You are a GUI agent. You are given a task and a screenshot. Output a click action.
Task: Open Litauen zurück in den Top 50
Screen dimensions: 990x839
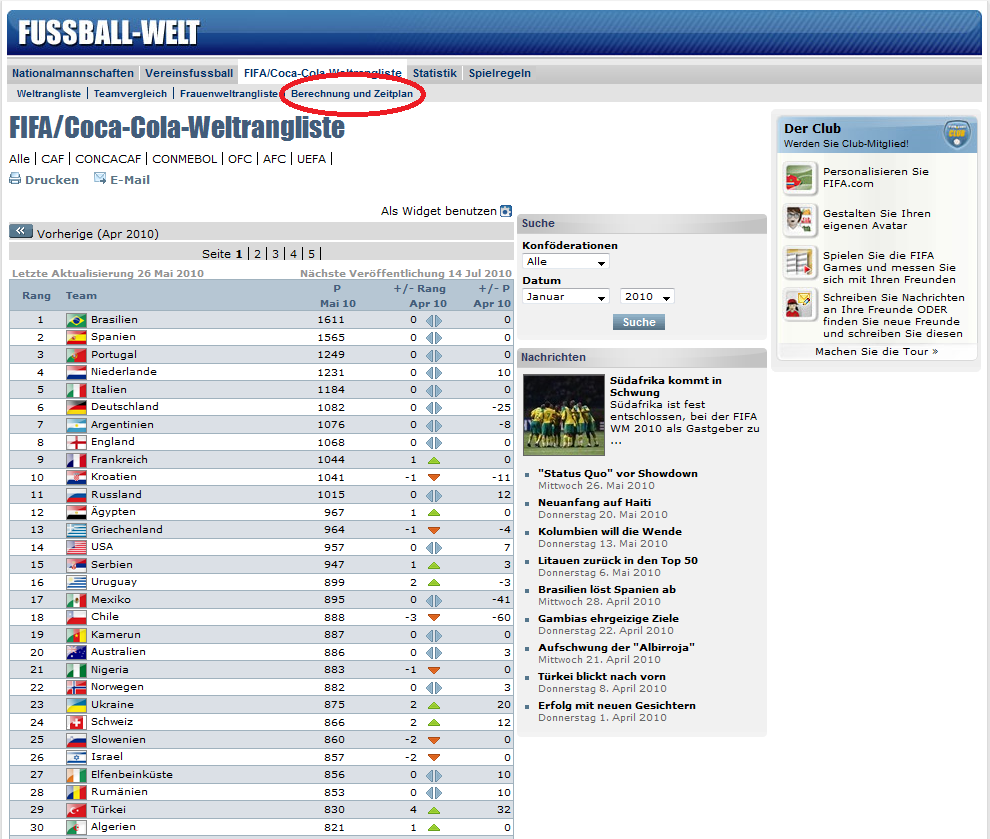tap(617, 561)
